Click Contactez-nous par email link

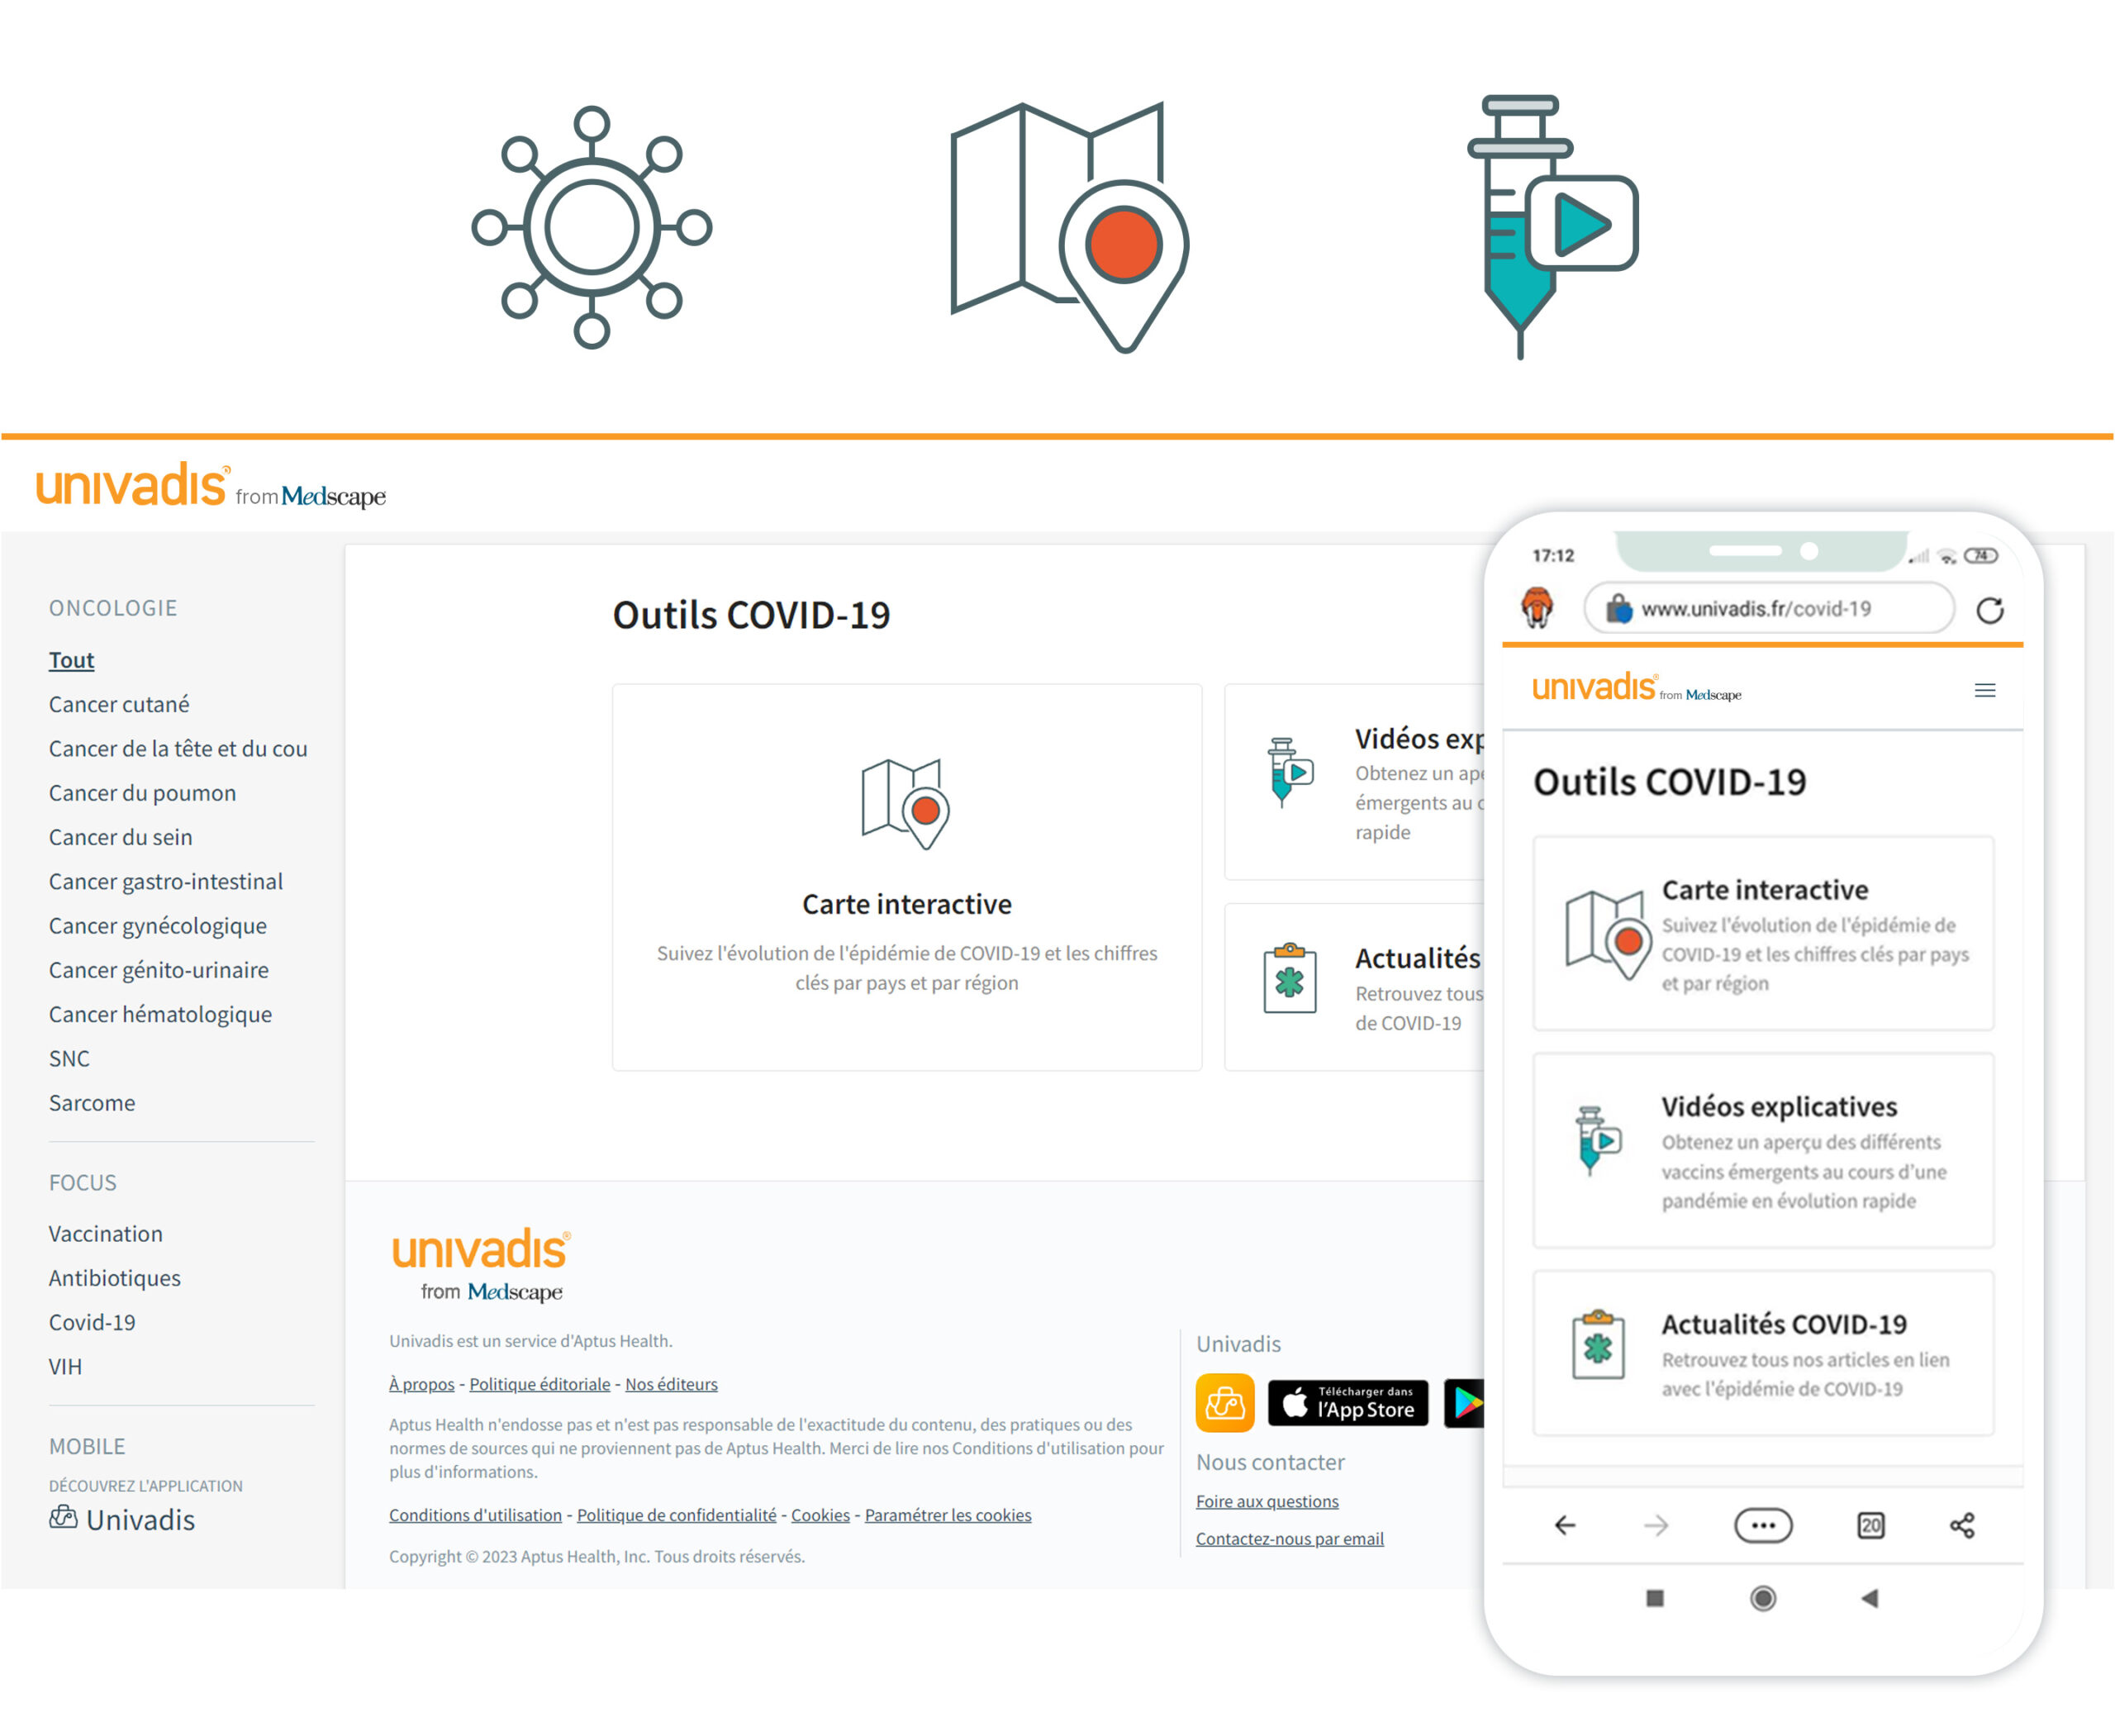tap(1291, 1541)
